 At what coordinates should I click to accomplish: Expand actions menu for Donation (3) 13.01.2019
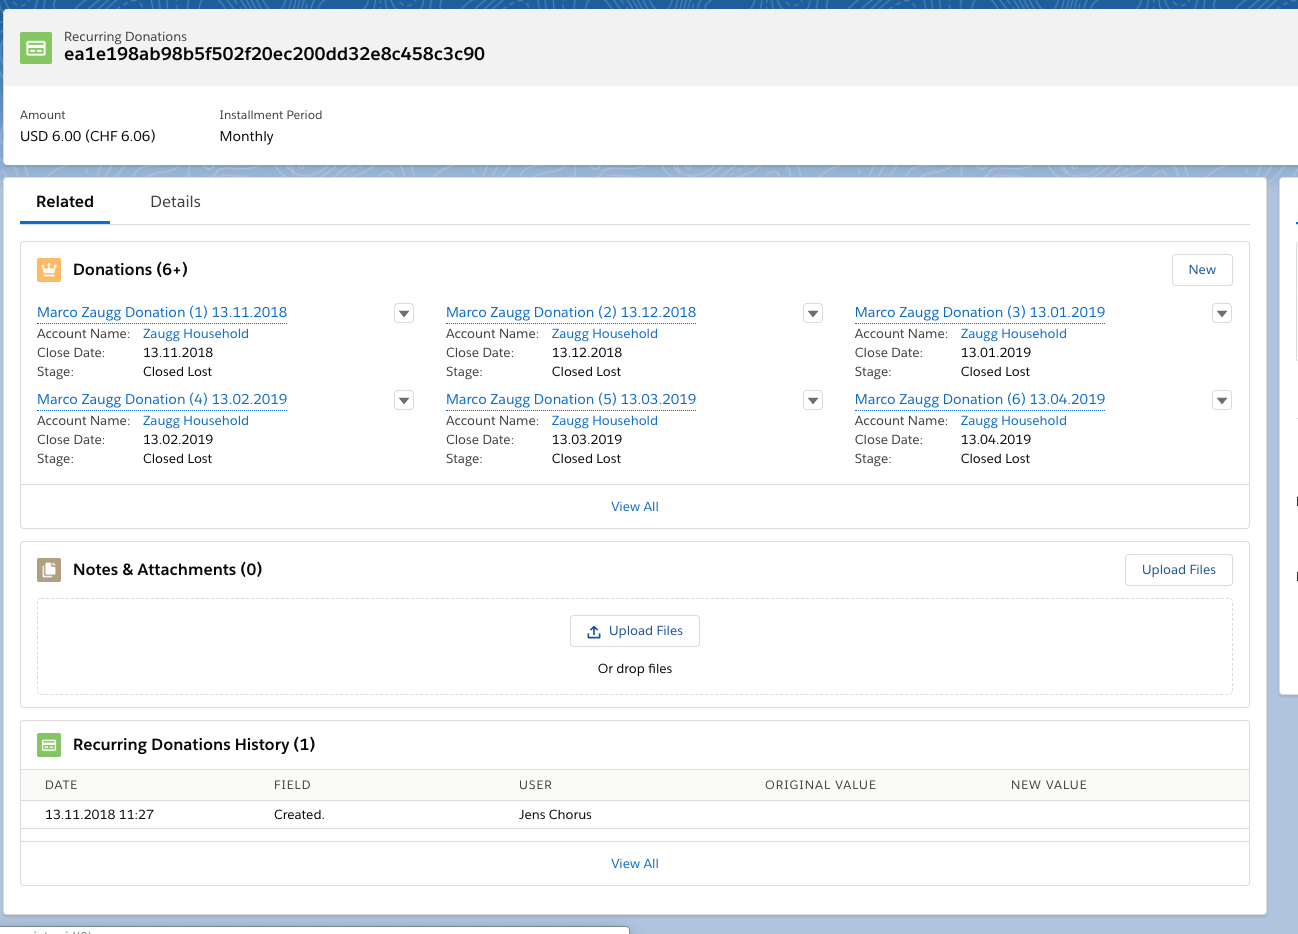pos(1221,314)
